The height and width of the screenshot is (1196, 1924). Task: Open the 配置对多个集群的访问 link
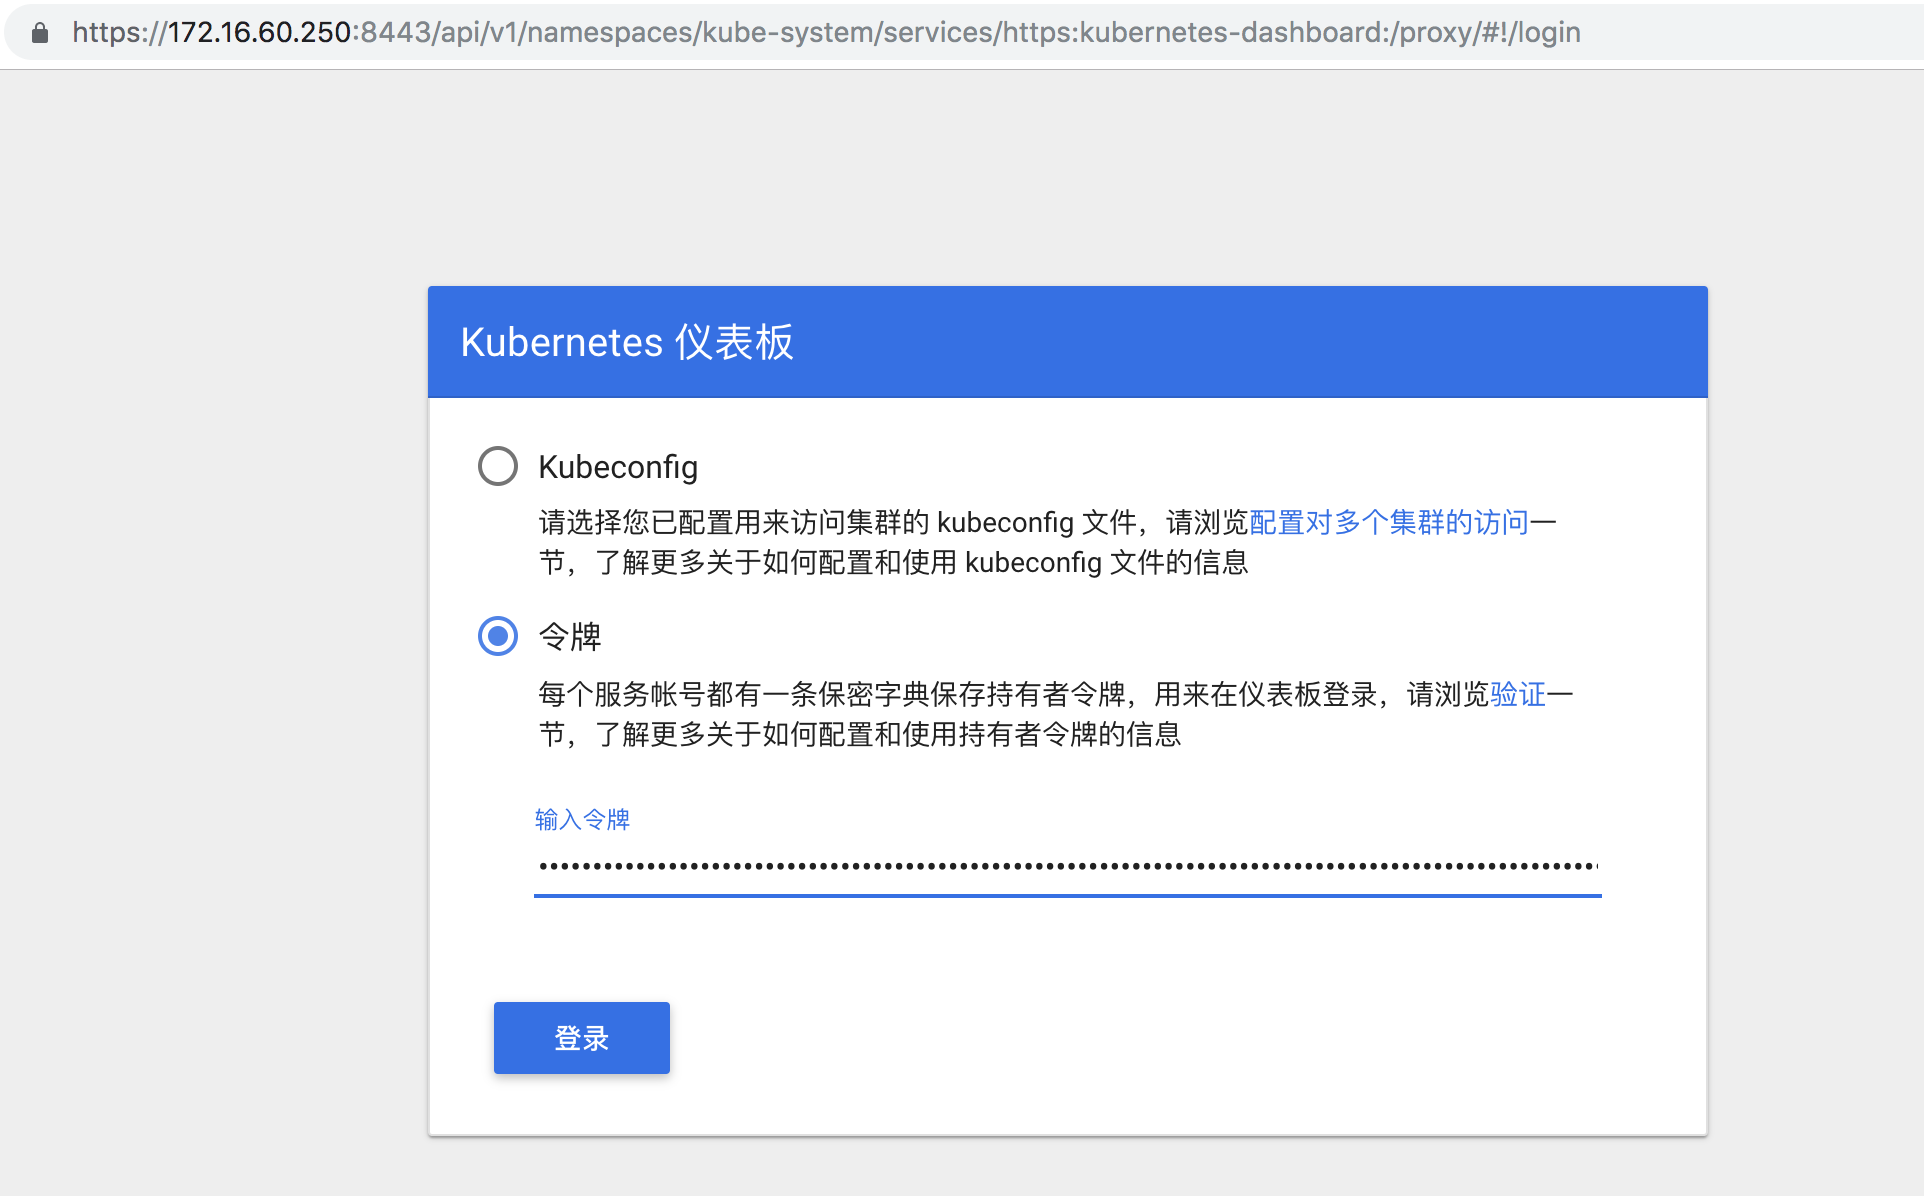[1389, 522]
